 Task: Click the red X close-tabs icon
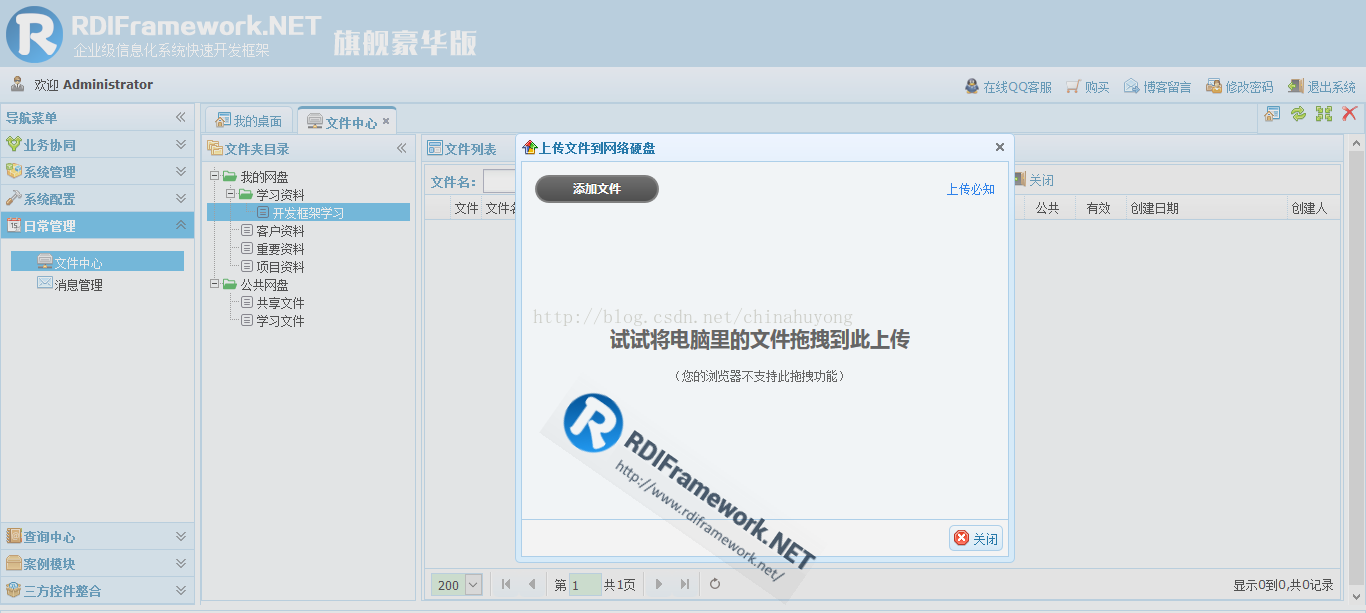point(1350,114)
